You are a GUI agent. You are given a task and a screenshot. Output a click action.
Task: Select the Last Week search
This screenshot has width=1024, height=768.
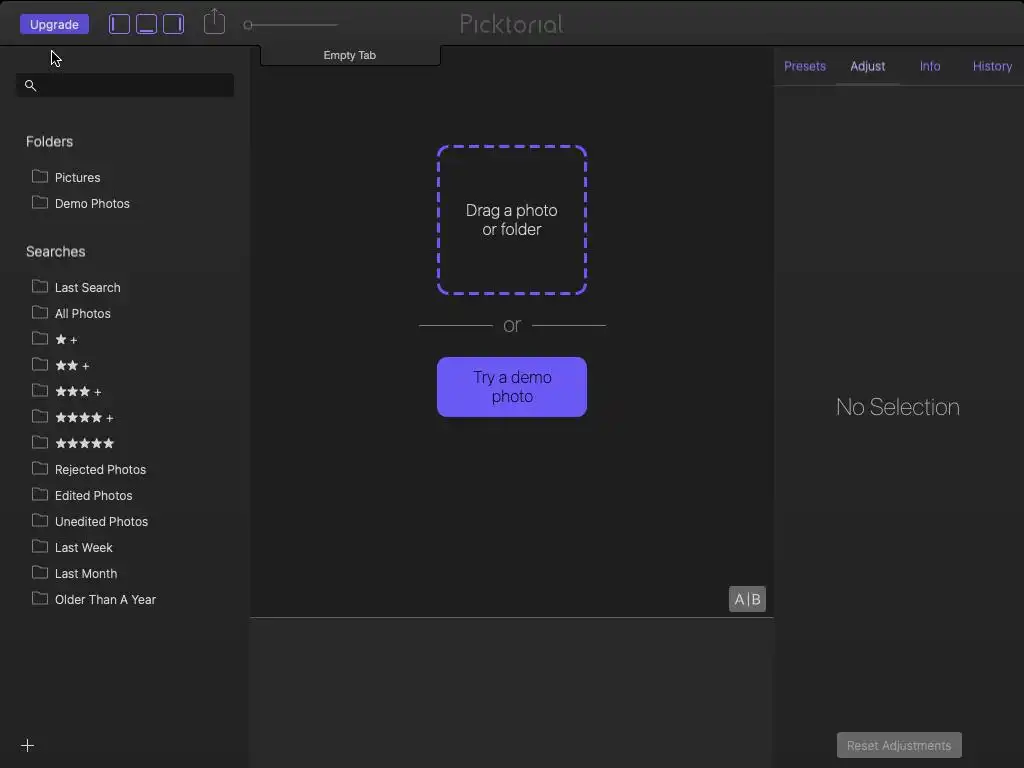[84, 548]
